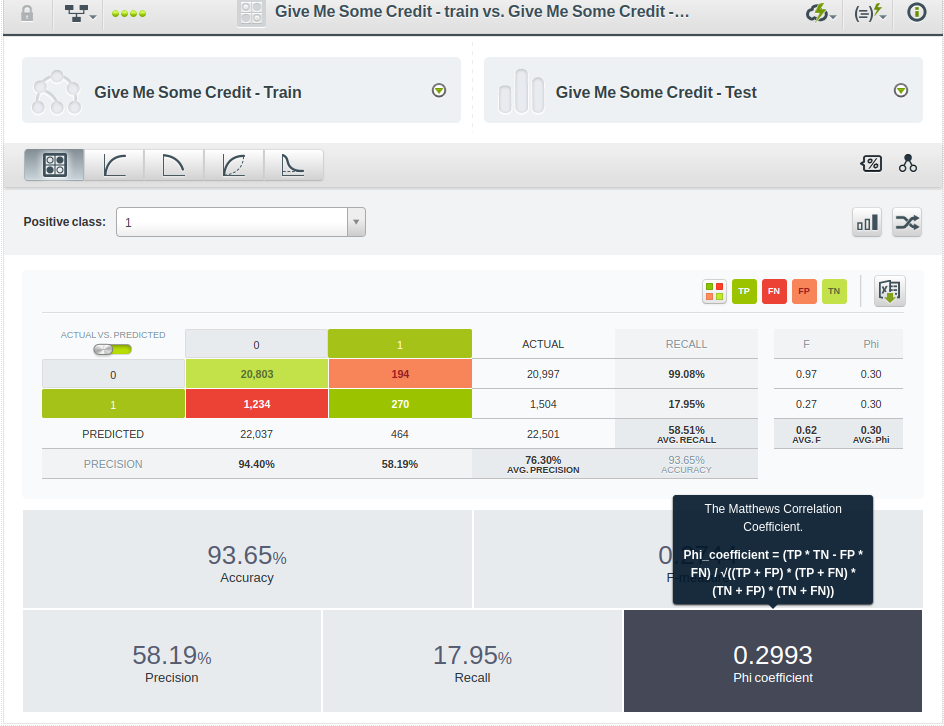This screenshot has width=944, height=726.
Task: Click the bar chart comparison icon
Action: pyautogui.click(x=866, y=222)
